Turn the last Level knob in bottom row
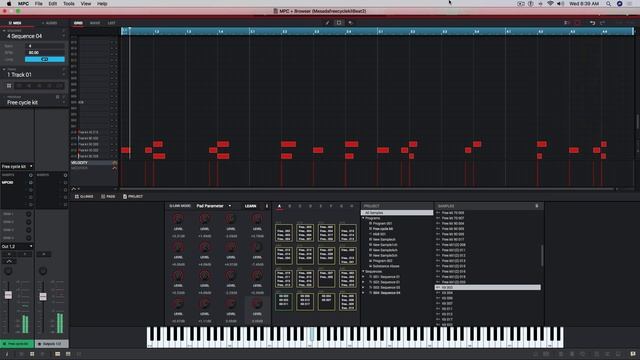The height and width of the screenshot is (360, 640). (x=257, y=304)
